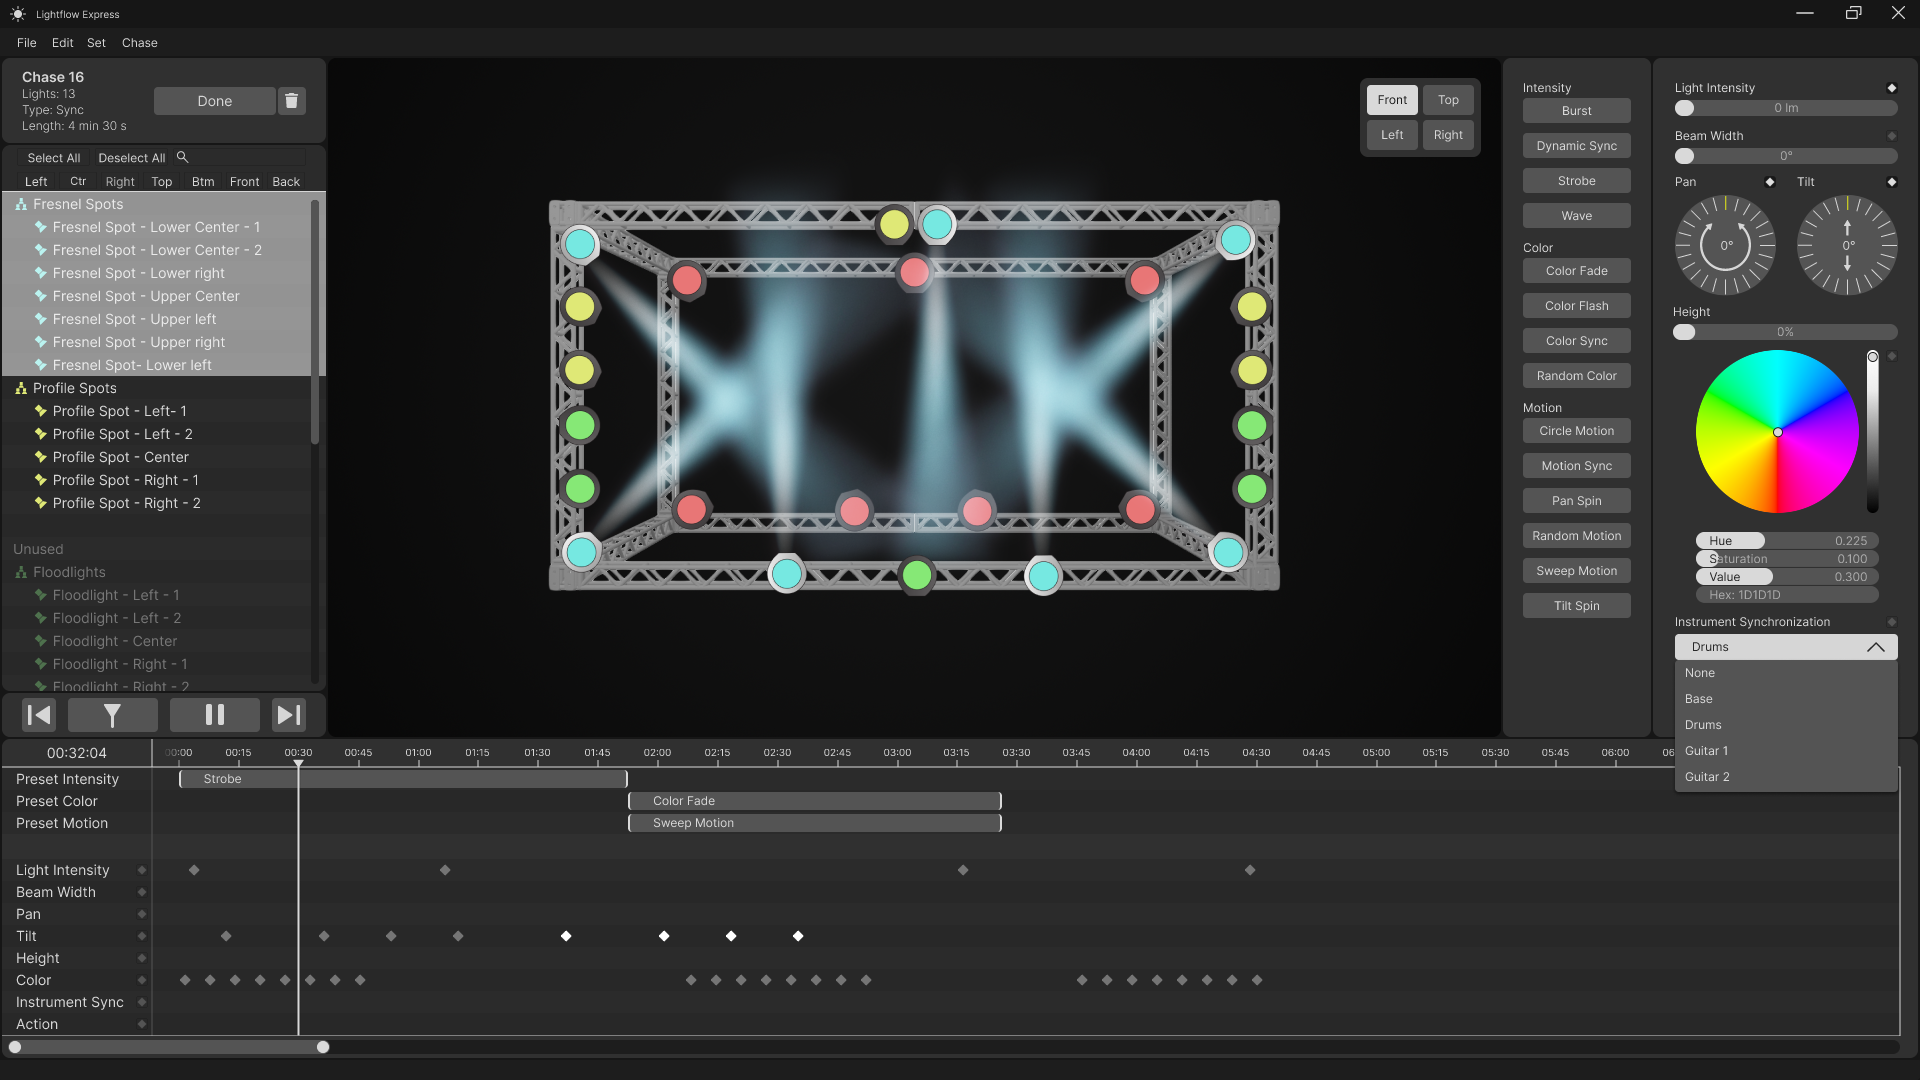This screenshot has height=1080, width=1920.
Task: Switch the stage view to Left
Action: [1392, 135]
